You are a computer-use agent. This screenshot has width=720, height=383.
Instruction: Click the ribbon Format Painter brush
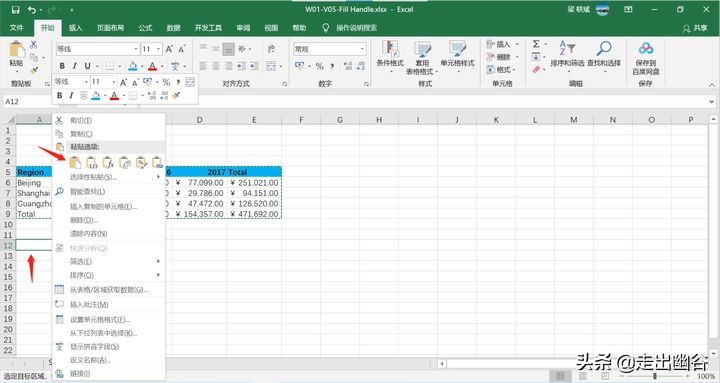point(34,70)
